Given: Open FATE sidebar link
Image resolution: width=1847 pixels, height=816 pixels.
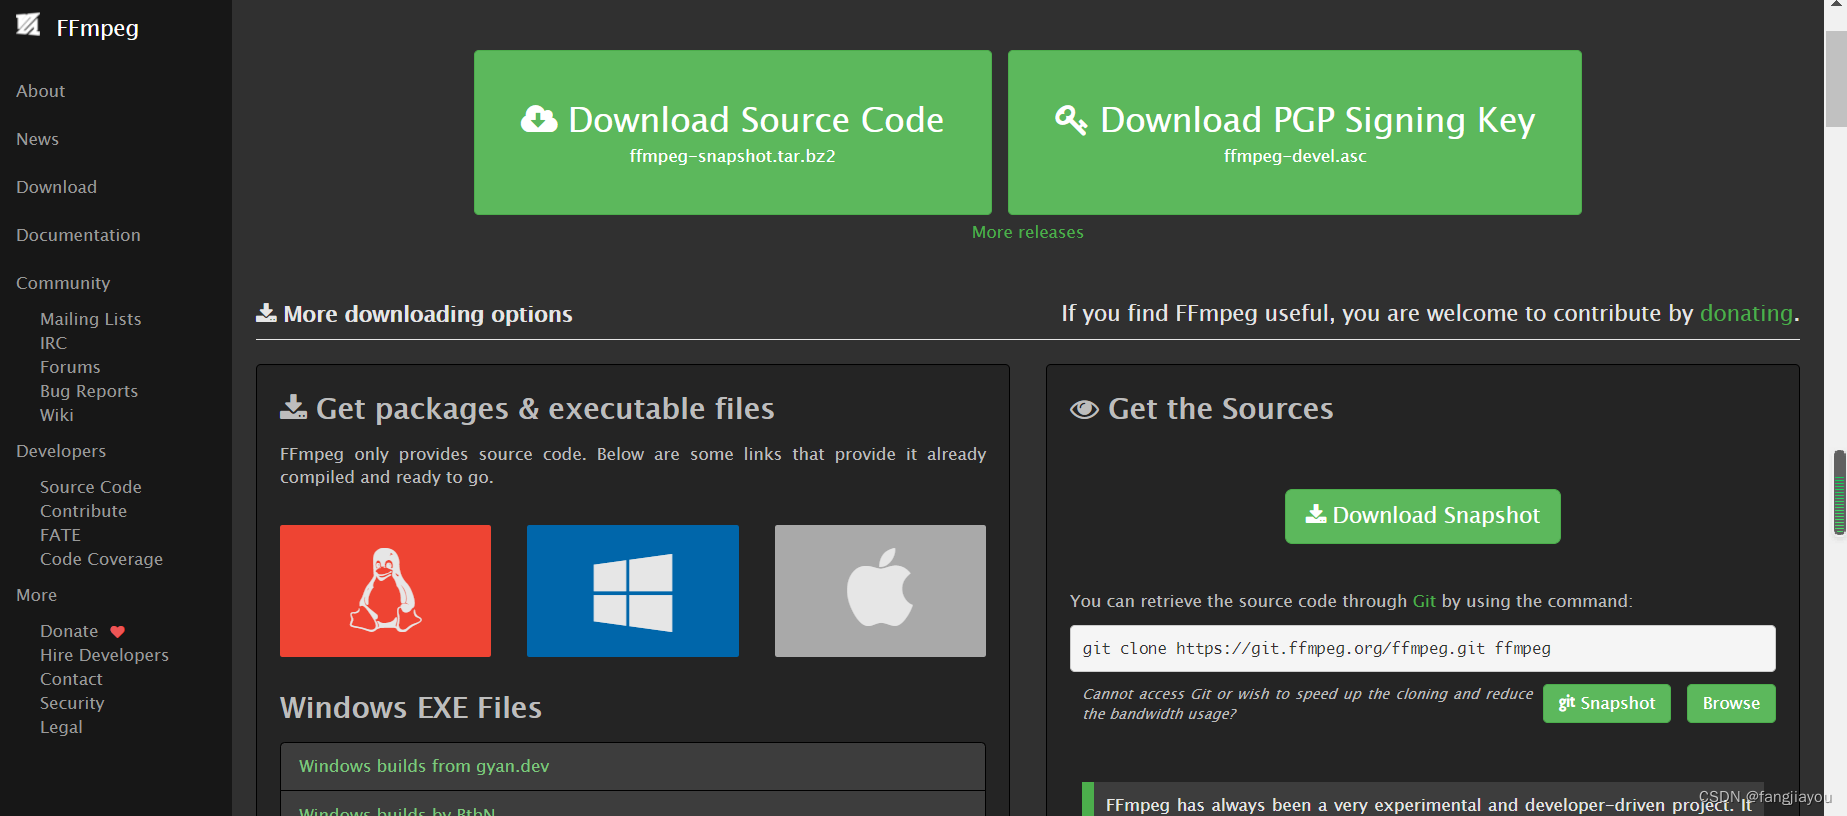Looking at the screenshot, I should pos(60,535).
